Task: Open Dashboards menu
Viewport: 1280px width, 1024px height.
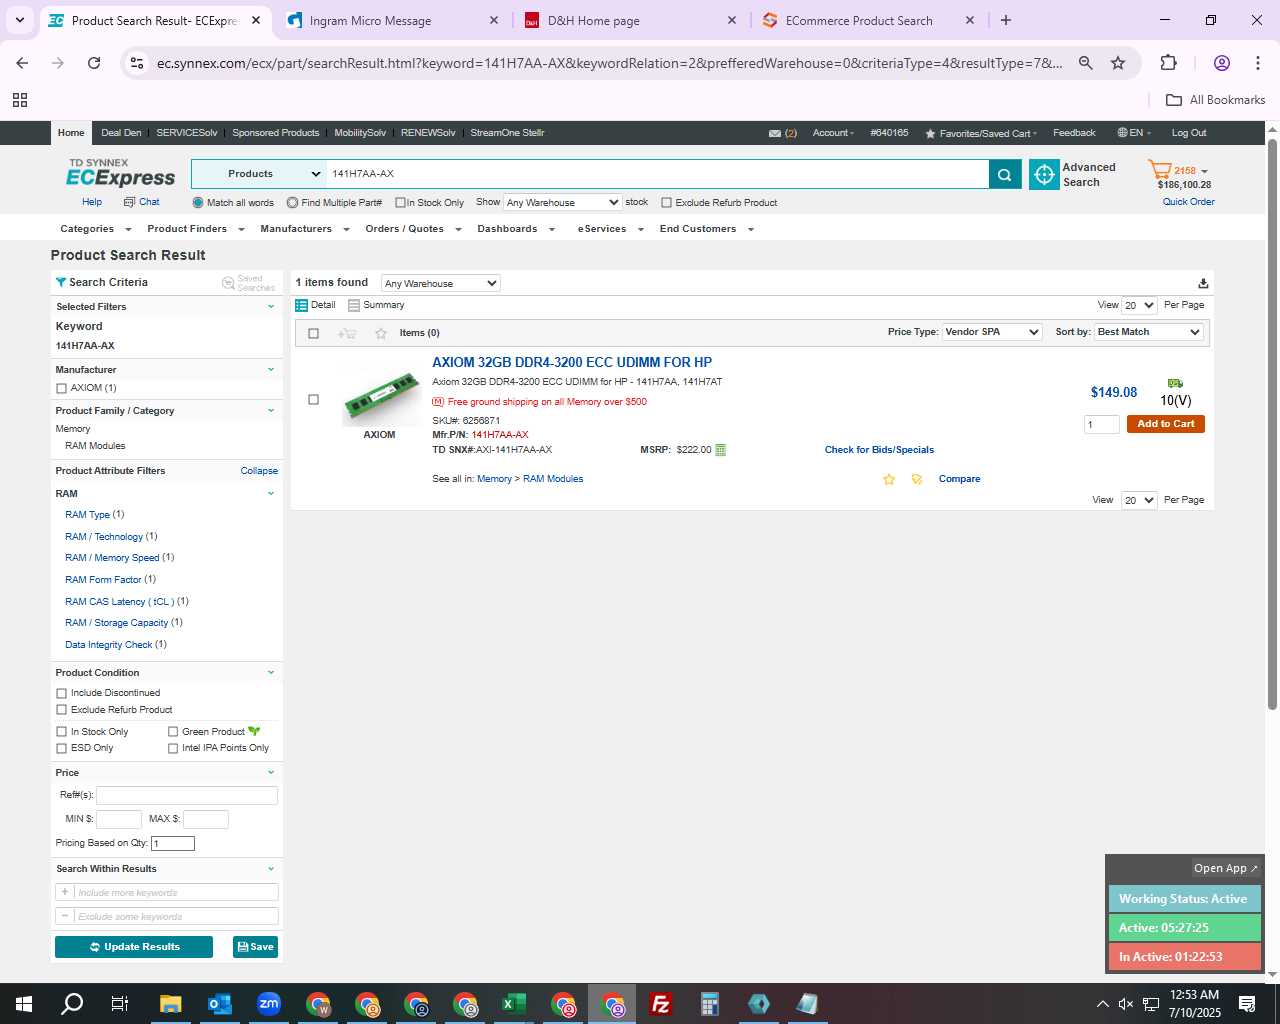Action: coord(516,229)
